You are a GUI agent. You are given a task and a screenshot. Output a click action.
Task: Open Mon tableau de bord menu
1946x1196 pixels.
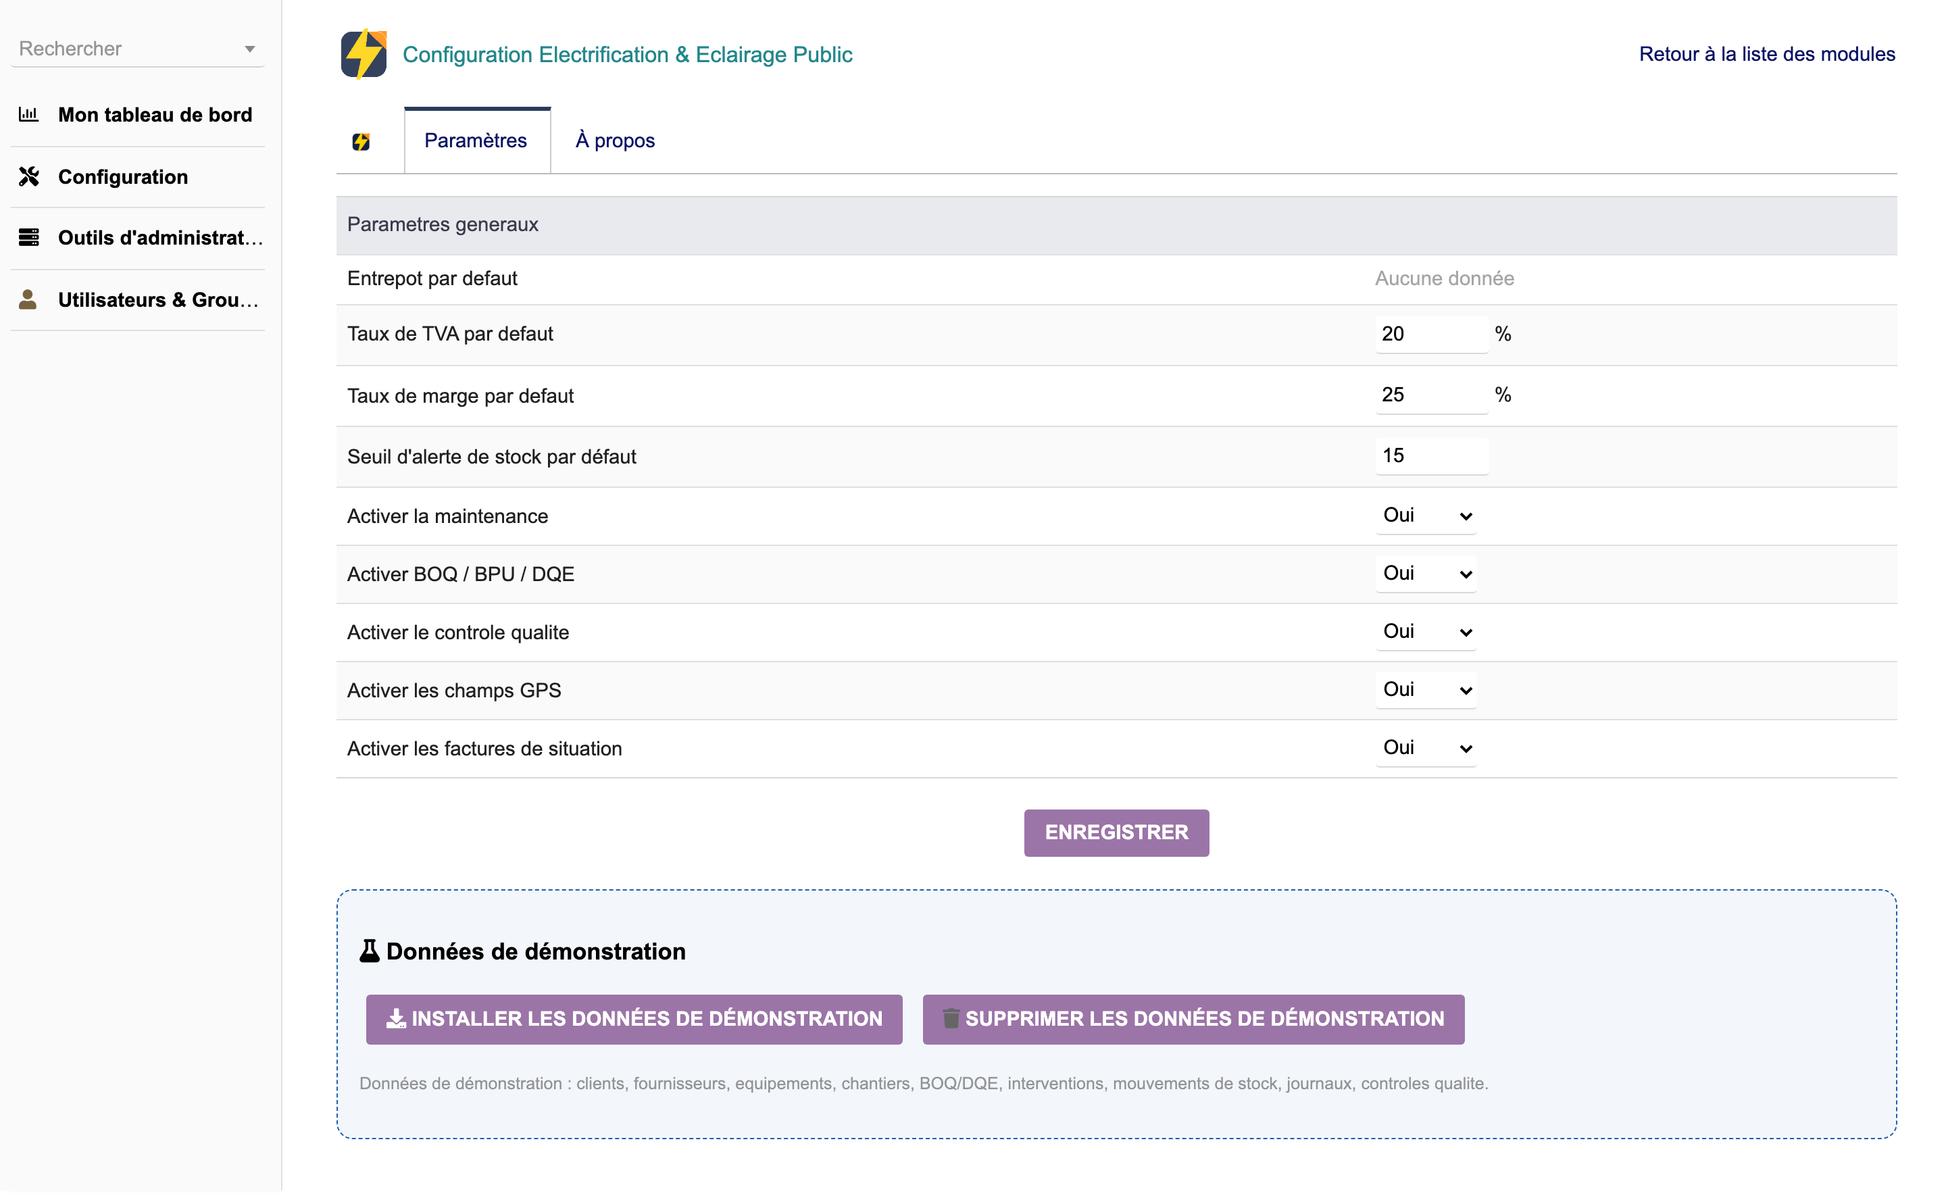pyautogui.click(x=155, y=114)
